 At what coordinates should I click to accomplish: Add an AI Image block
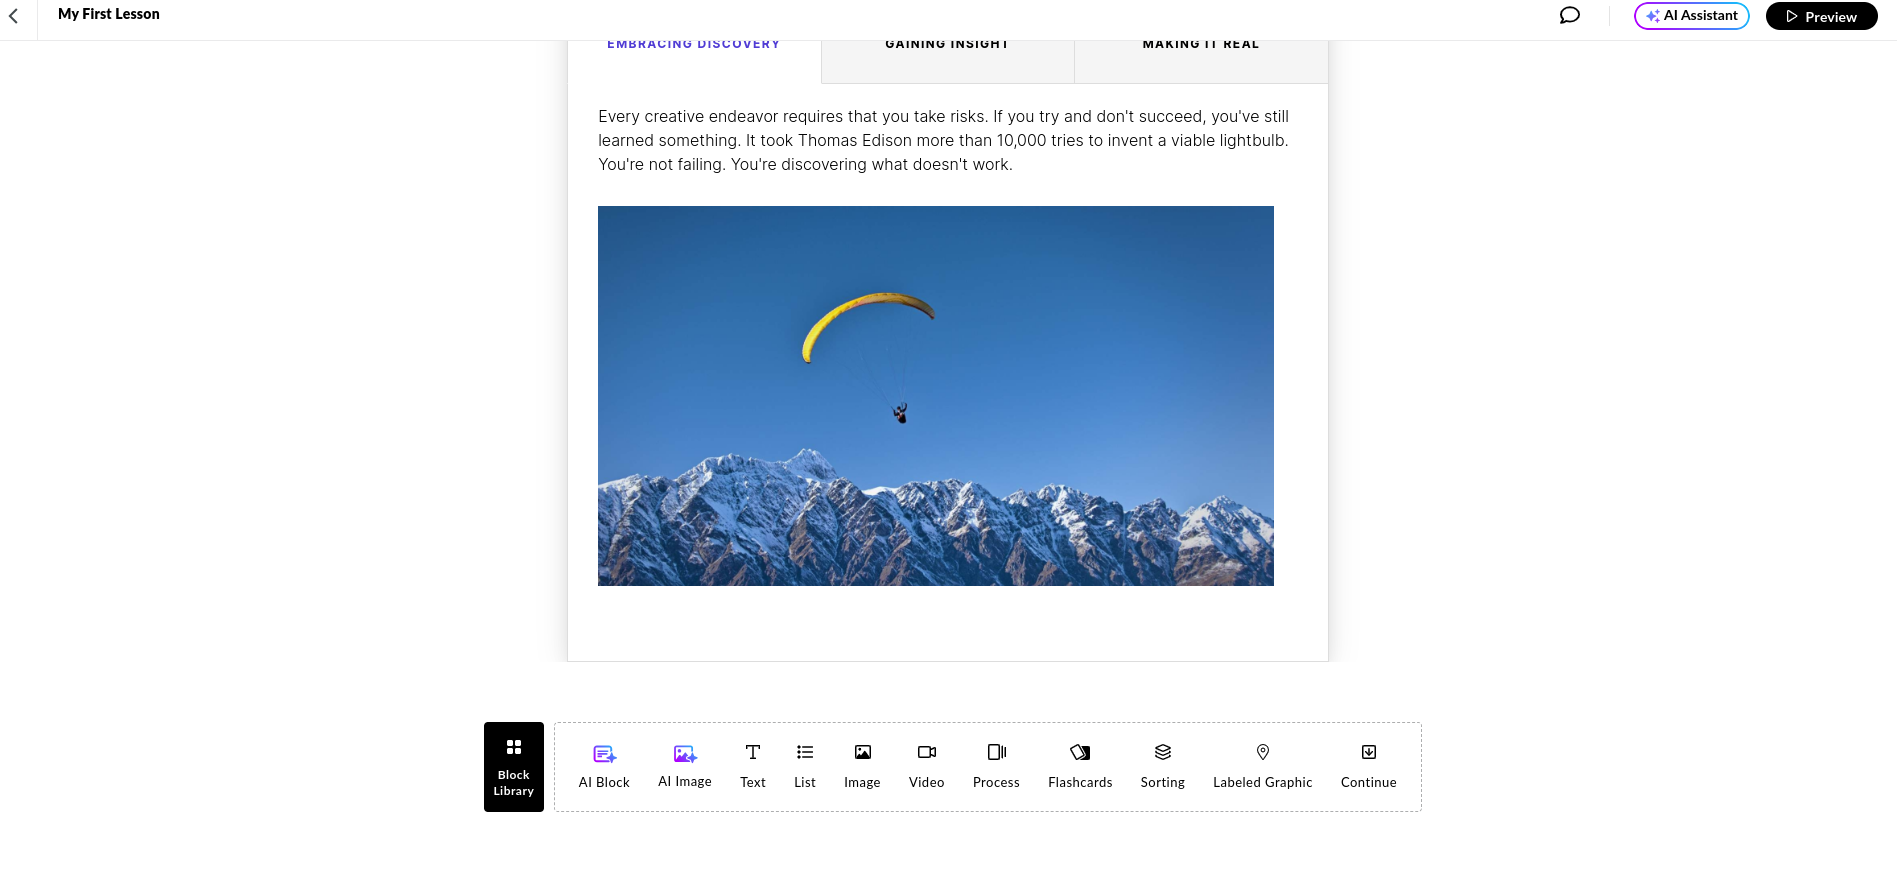(x=685, y=767)
